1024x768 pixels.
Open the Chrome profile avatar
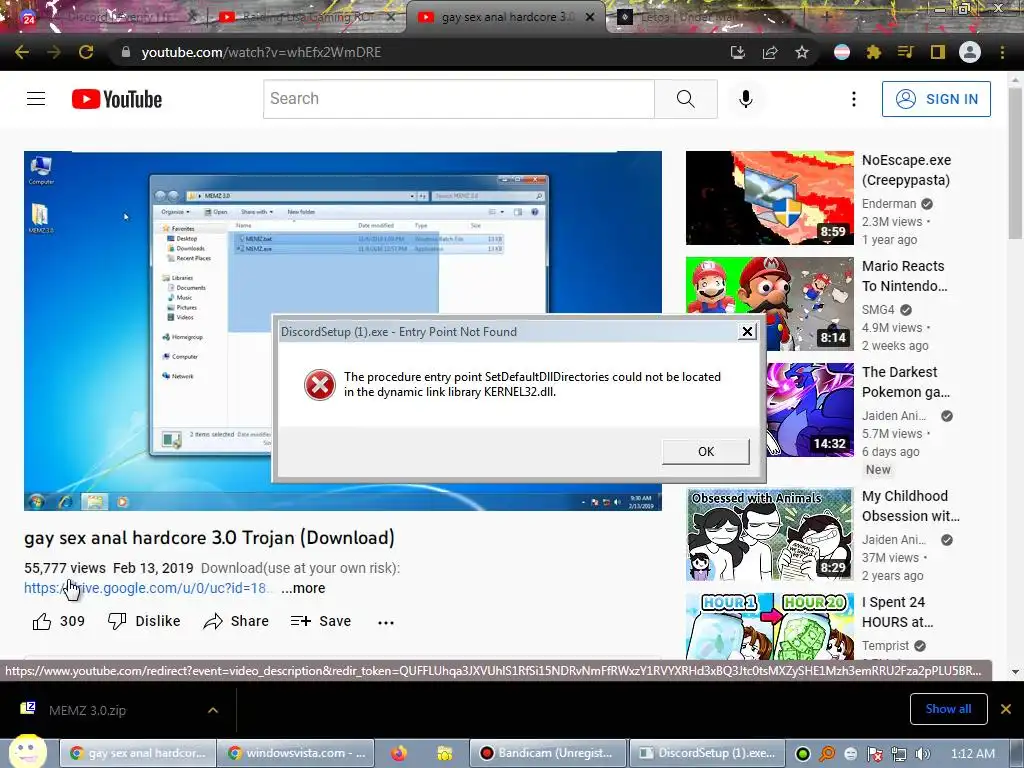point(970,52)
